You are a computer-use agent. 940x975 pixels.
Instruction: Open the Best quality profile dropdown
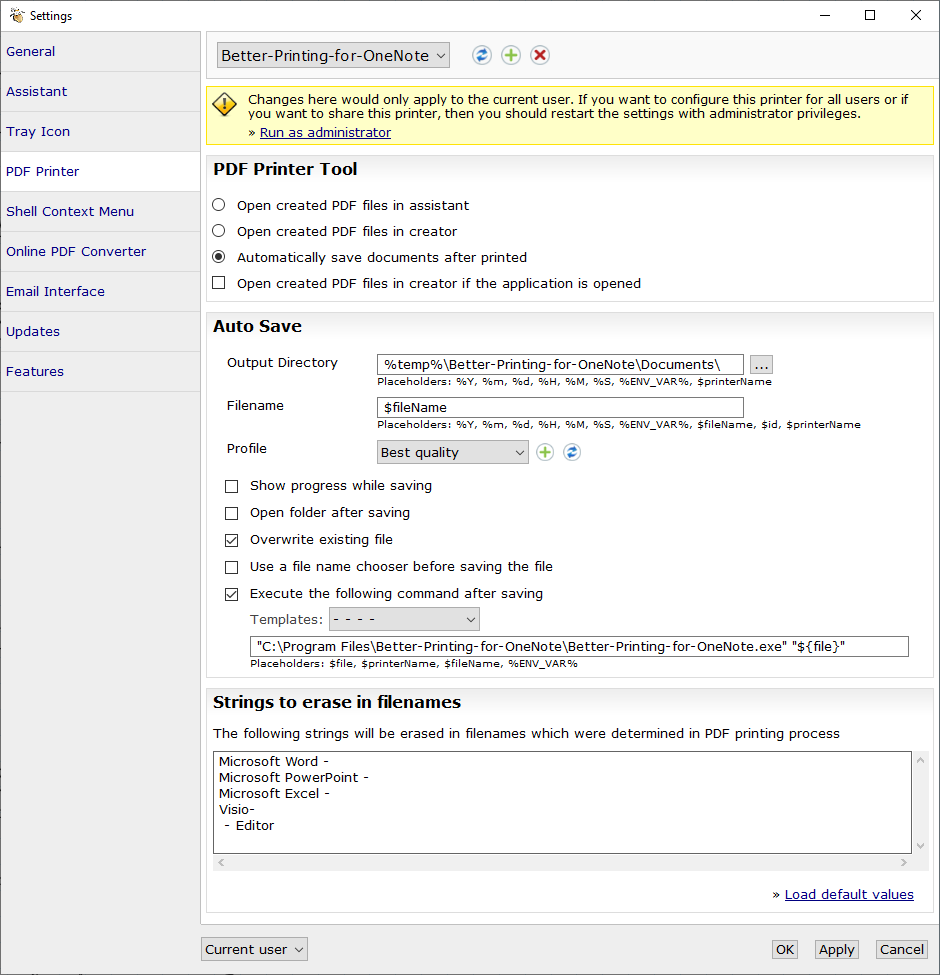click(x=452, y=452)
